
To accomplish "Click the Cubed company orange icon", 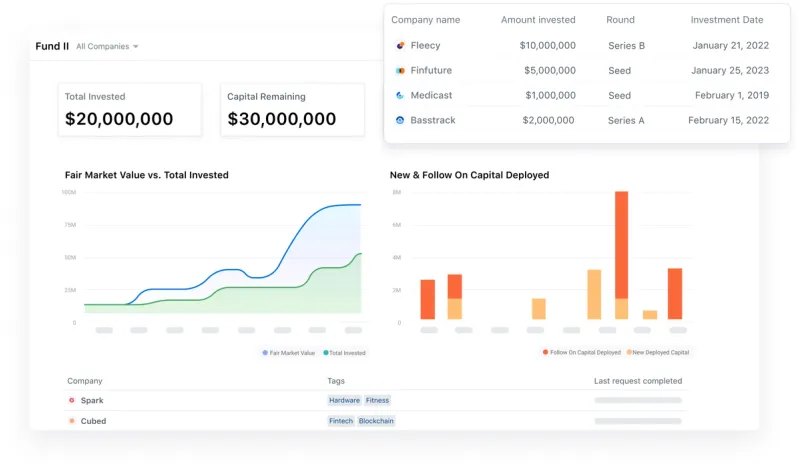I will pos(72,421).
